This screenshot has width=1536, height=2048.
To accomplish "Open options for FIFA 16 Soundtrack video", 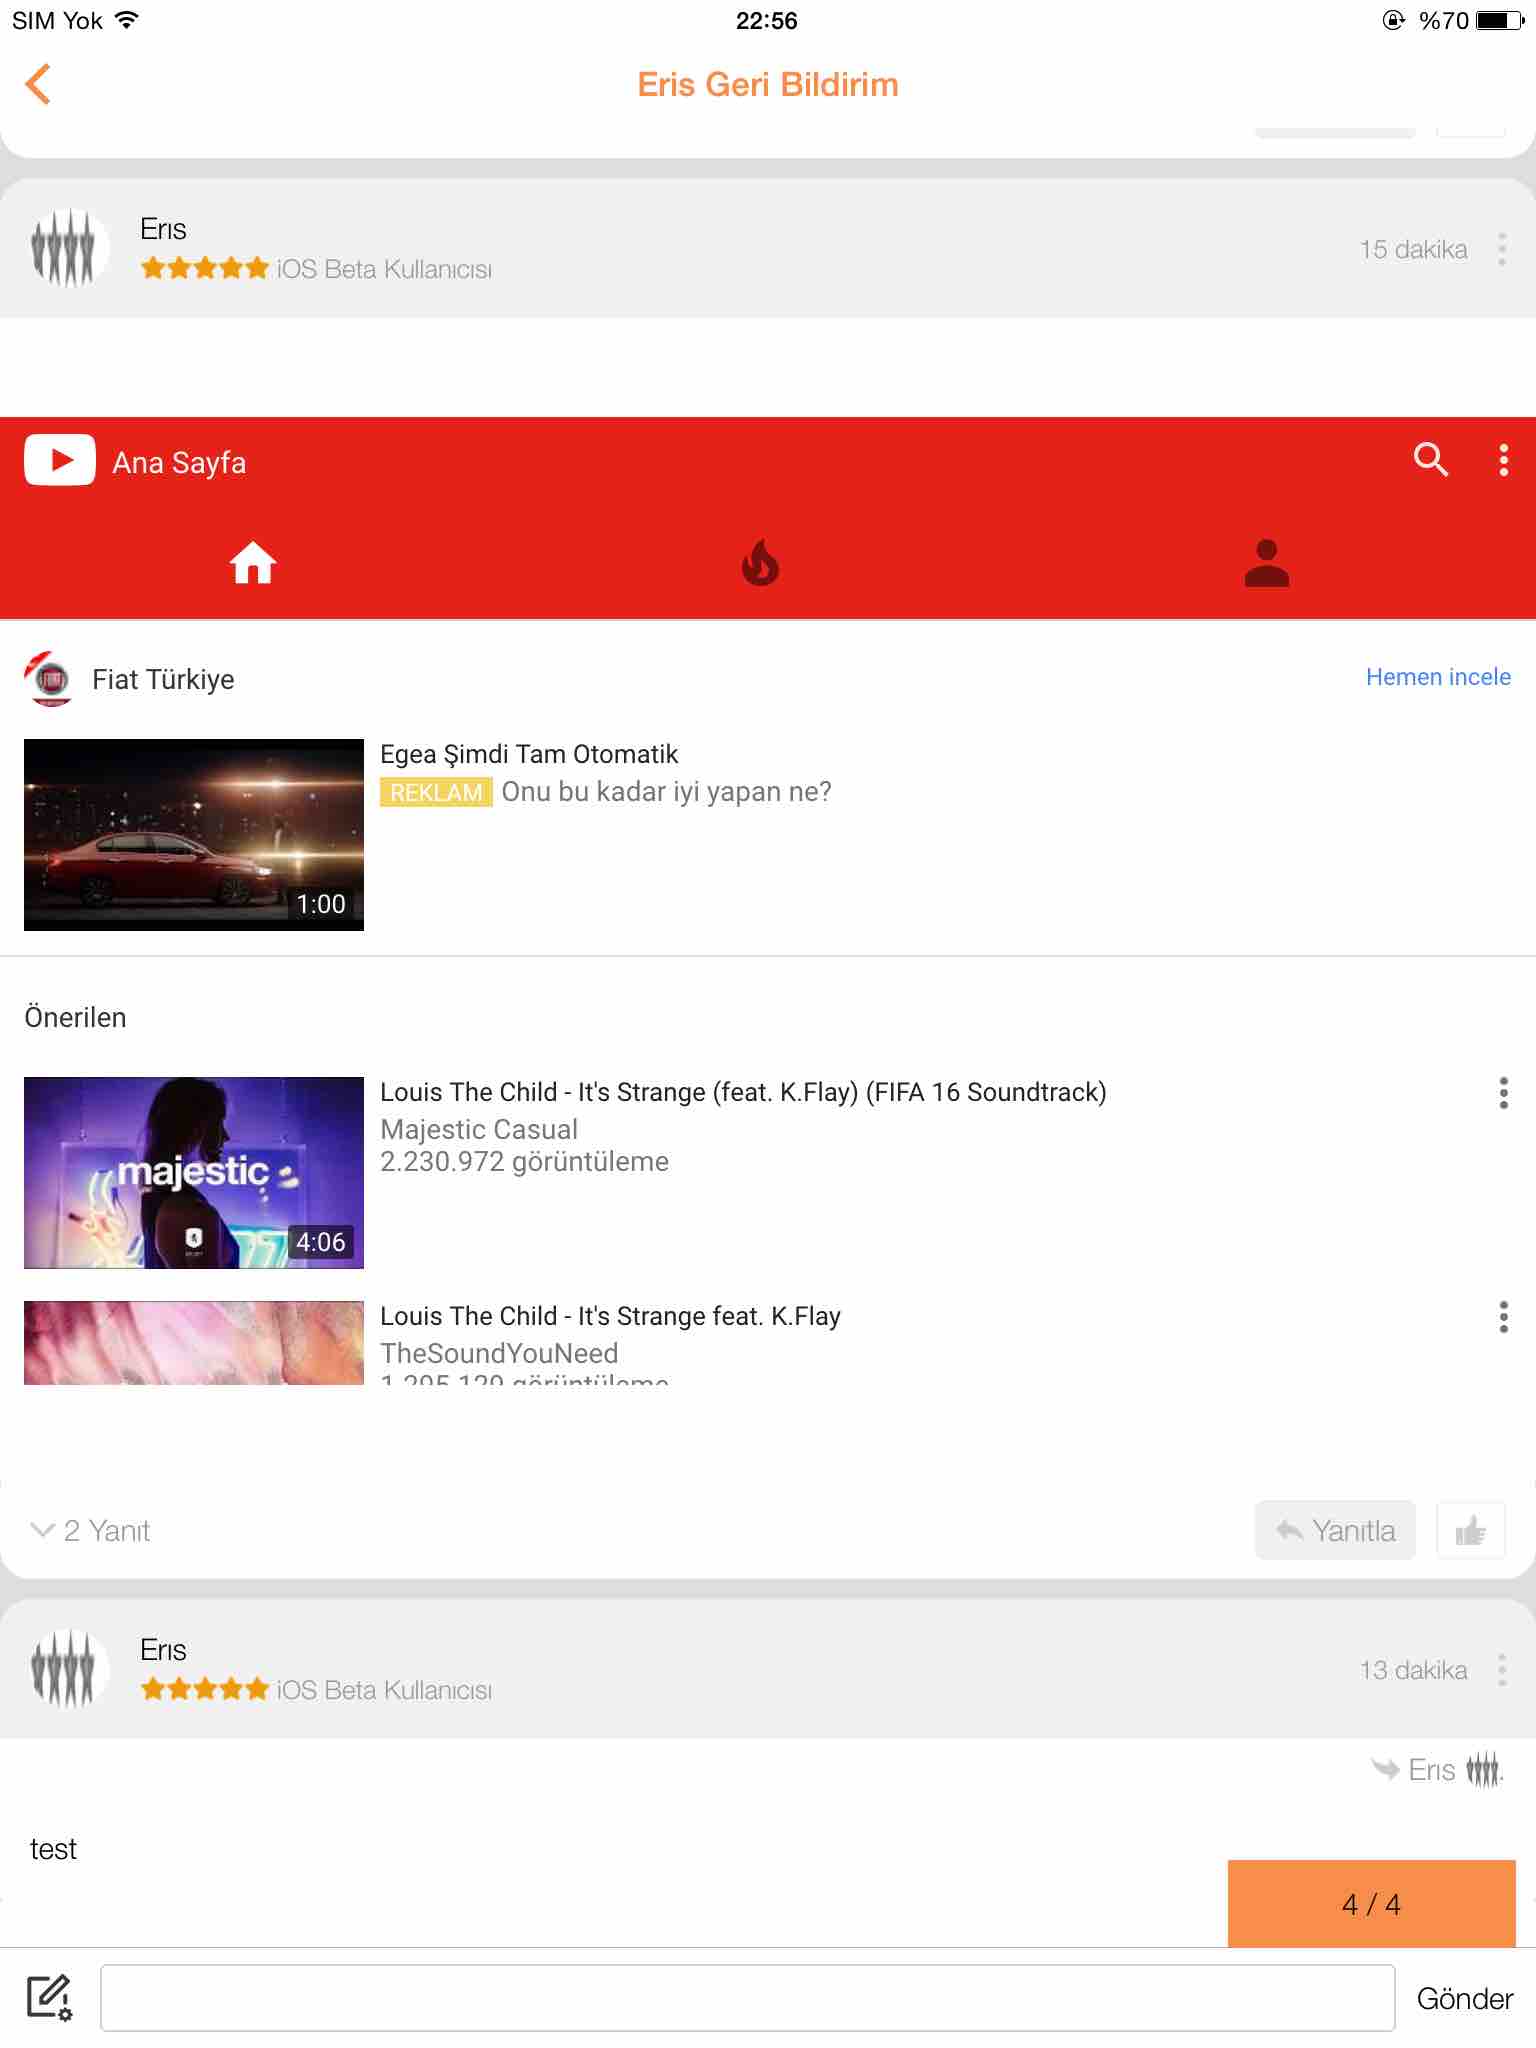I will [x=1503, y=1093].
